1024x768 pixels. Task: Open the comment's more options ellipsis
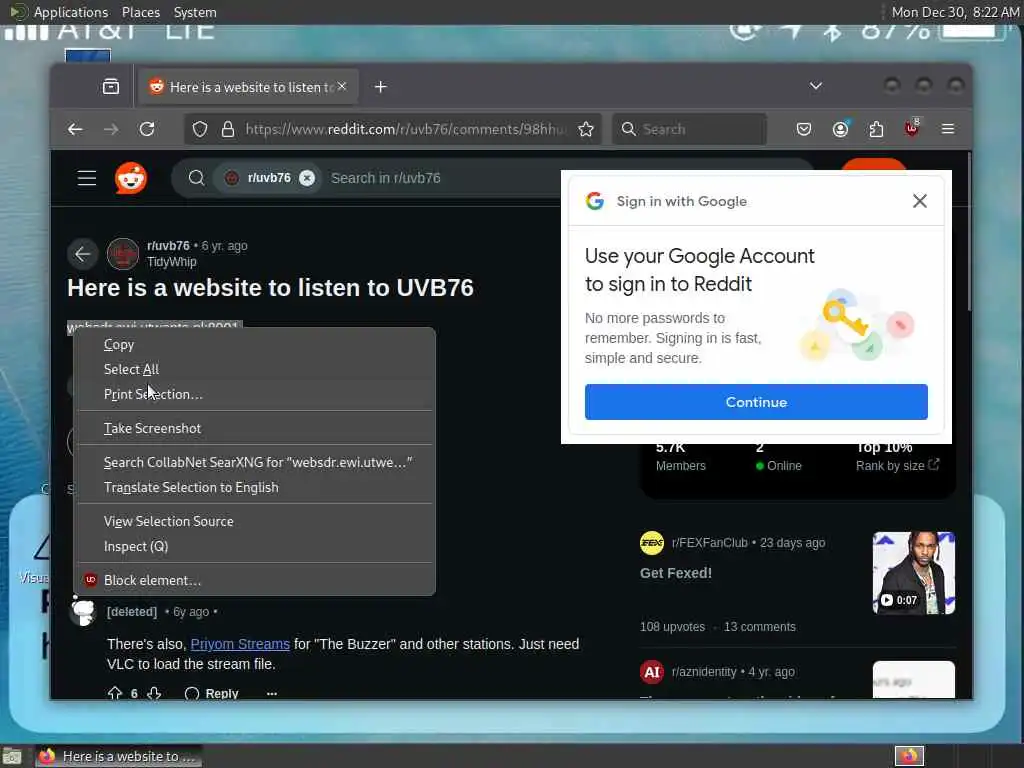pos(272,694)
